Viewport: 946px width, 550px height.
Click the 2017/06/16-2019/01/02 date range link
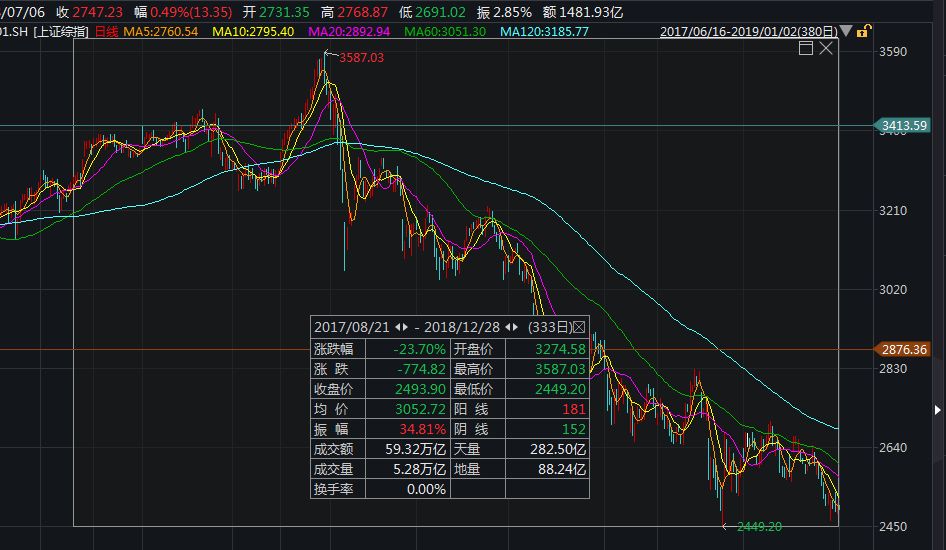click(750, 32)
